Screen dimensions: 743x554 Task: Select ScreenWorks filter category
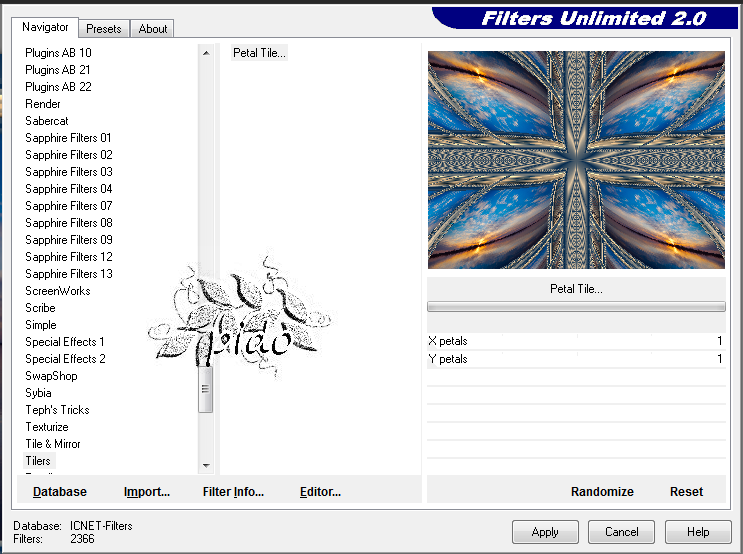click(x=58, y=291)
